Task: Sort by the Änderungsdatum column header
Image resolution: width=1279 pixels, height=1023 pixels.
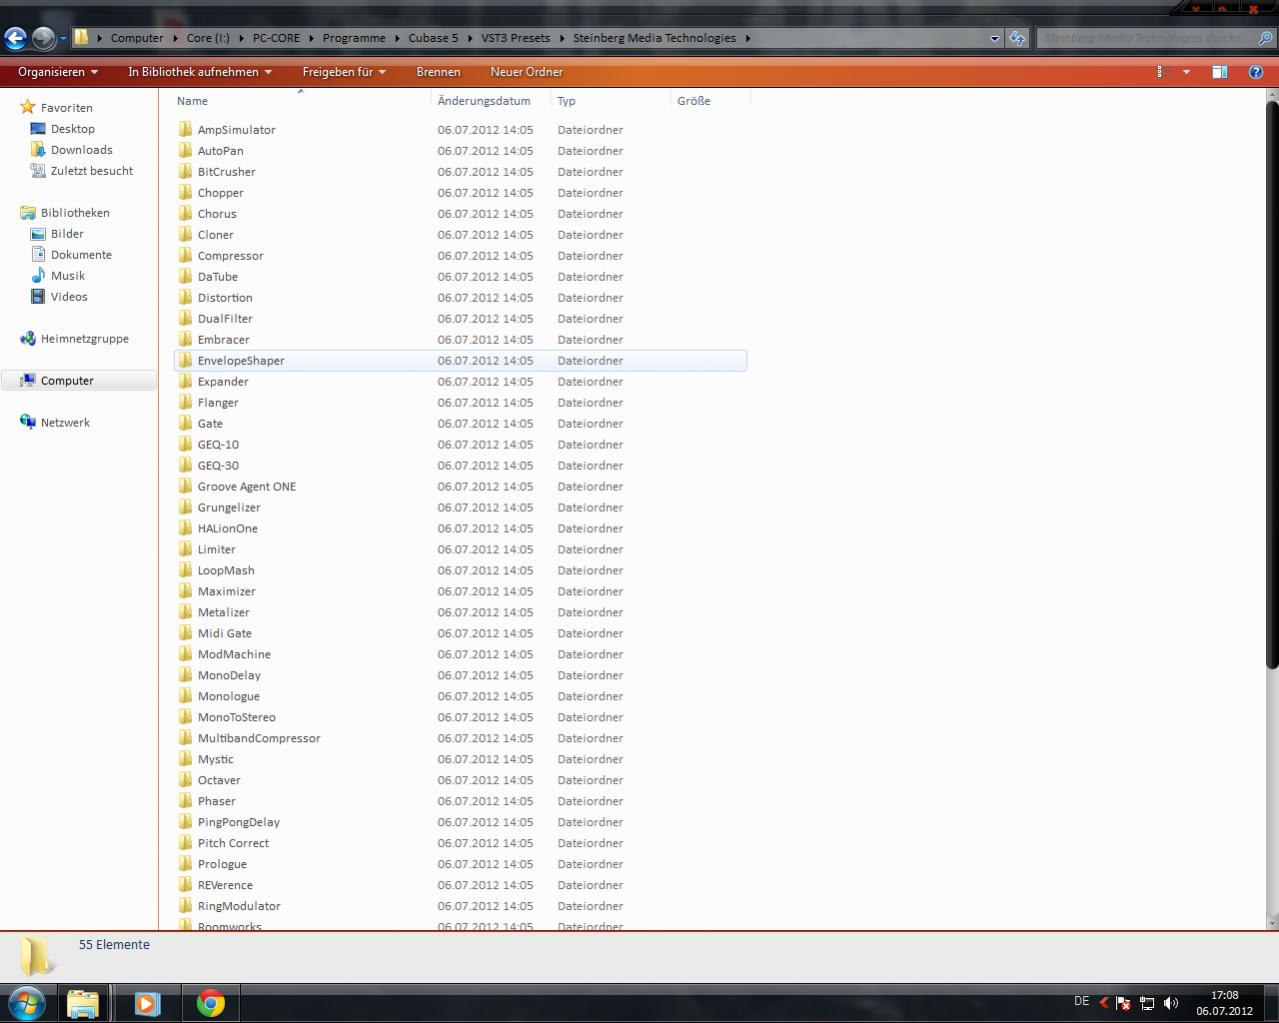Action: pos(491,101)
